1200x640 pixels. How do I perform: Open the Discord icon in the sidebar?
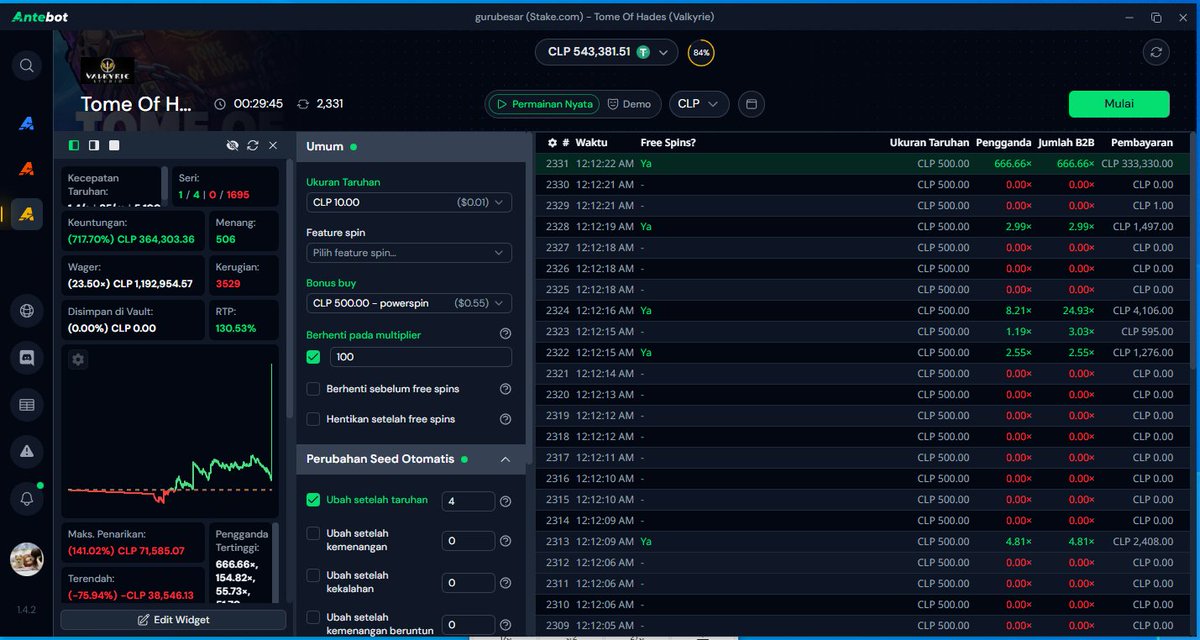click(x=27, y=357)
